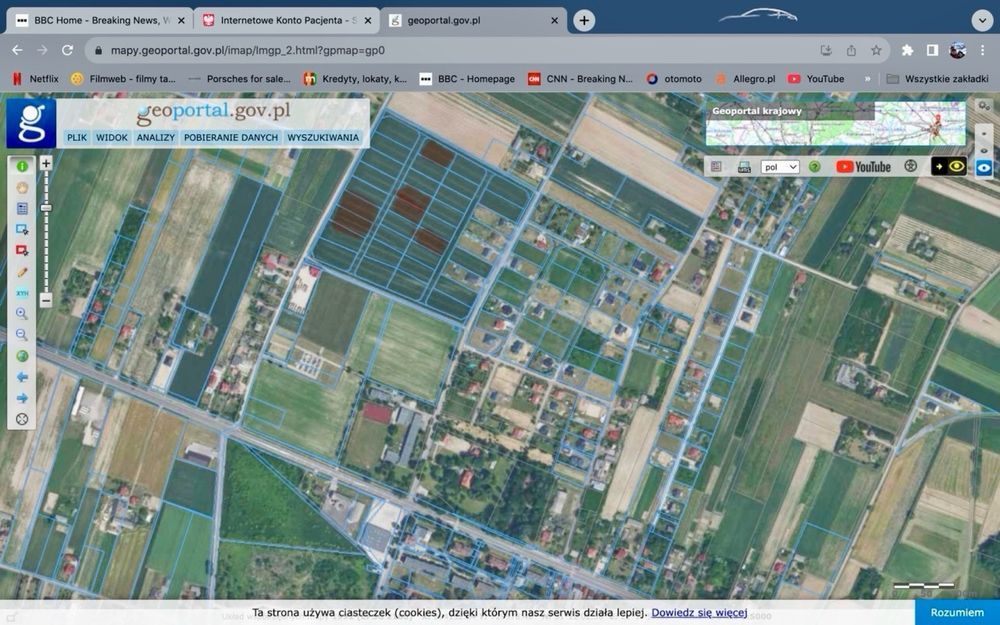This screenshot has height=625, width=1000.
Task: Open the layer table icon in left toolbar
Action: 22,209
